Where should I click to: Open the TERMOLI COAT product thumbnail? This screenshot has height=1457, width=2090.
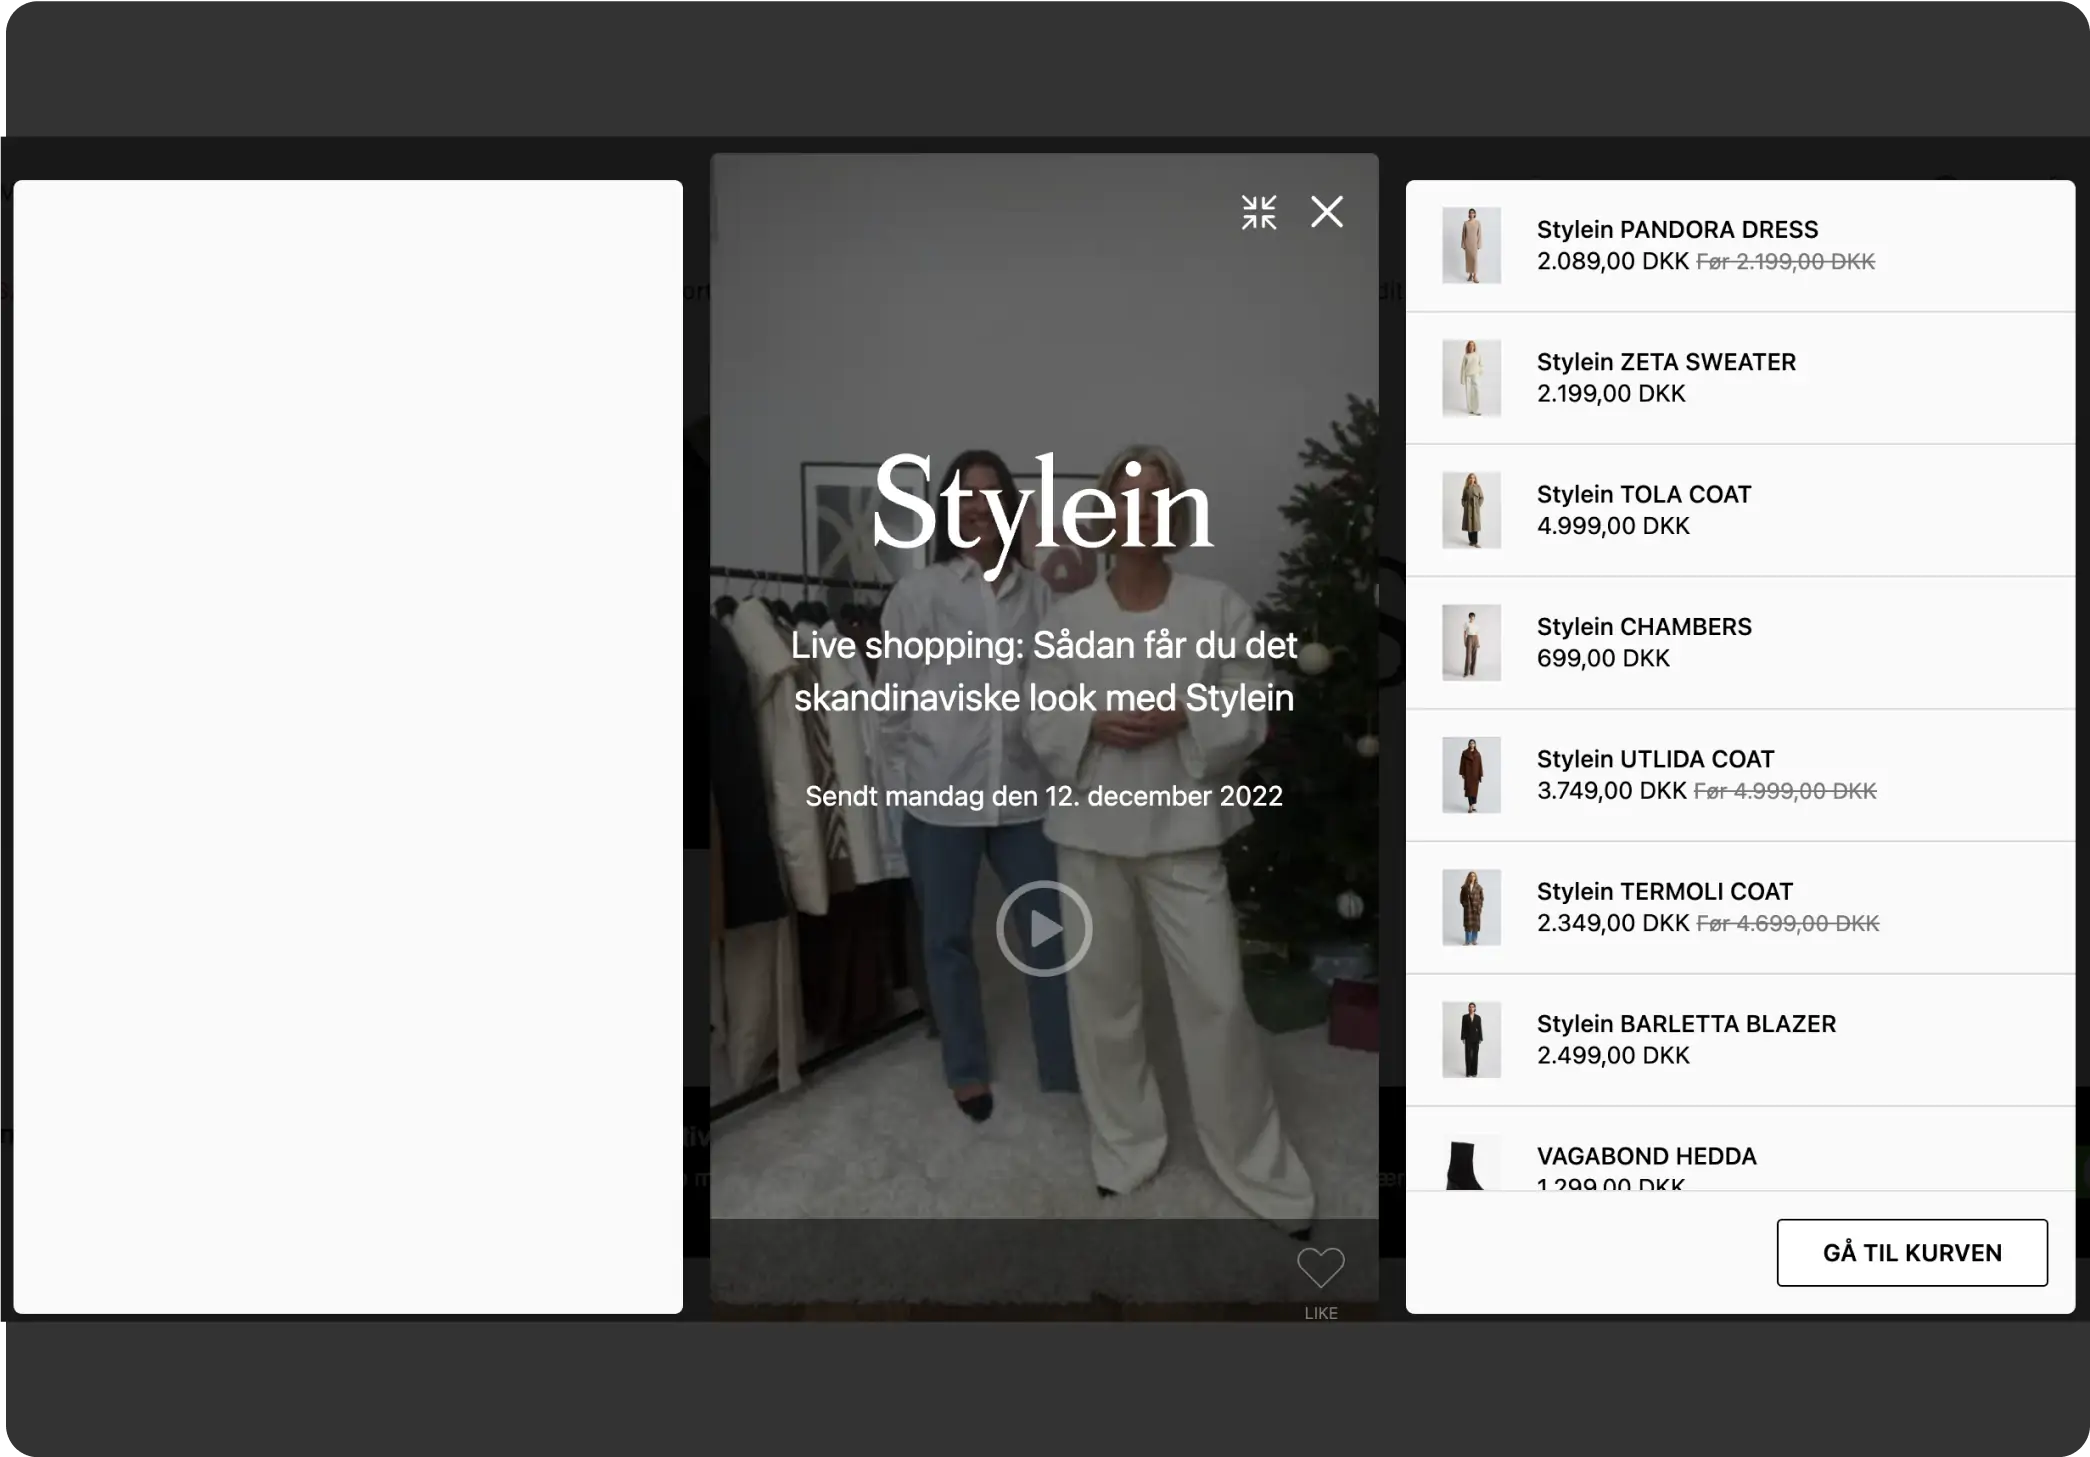point(1471,907)
